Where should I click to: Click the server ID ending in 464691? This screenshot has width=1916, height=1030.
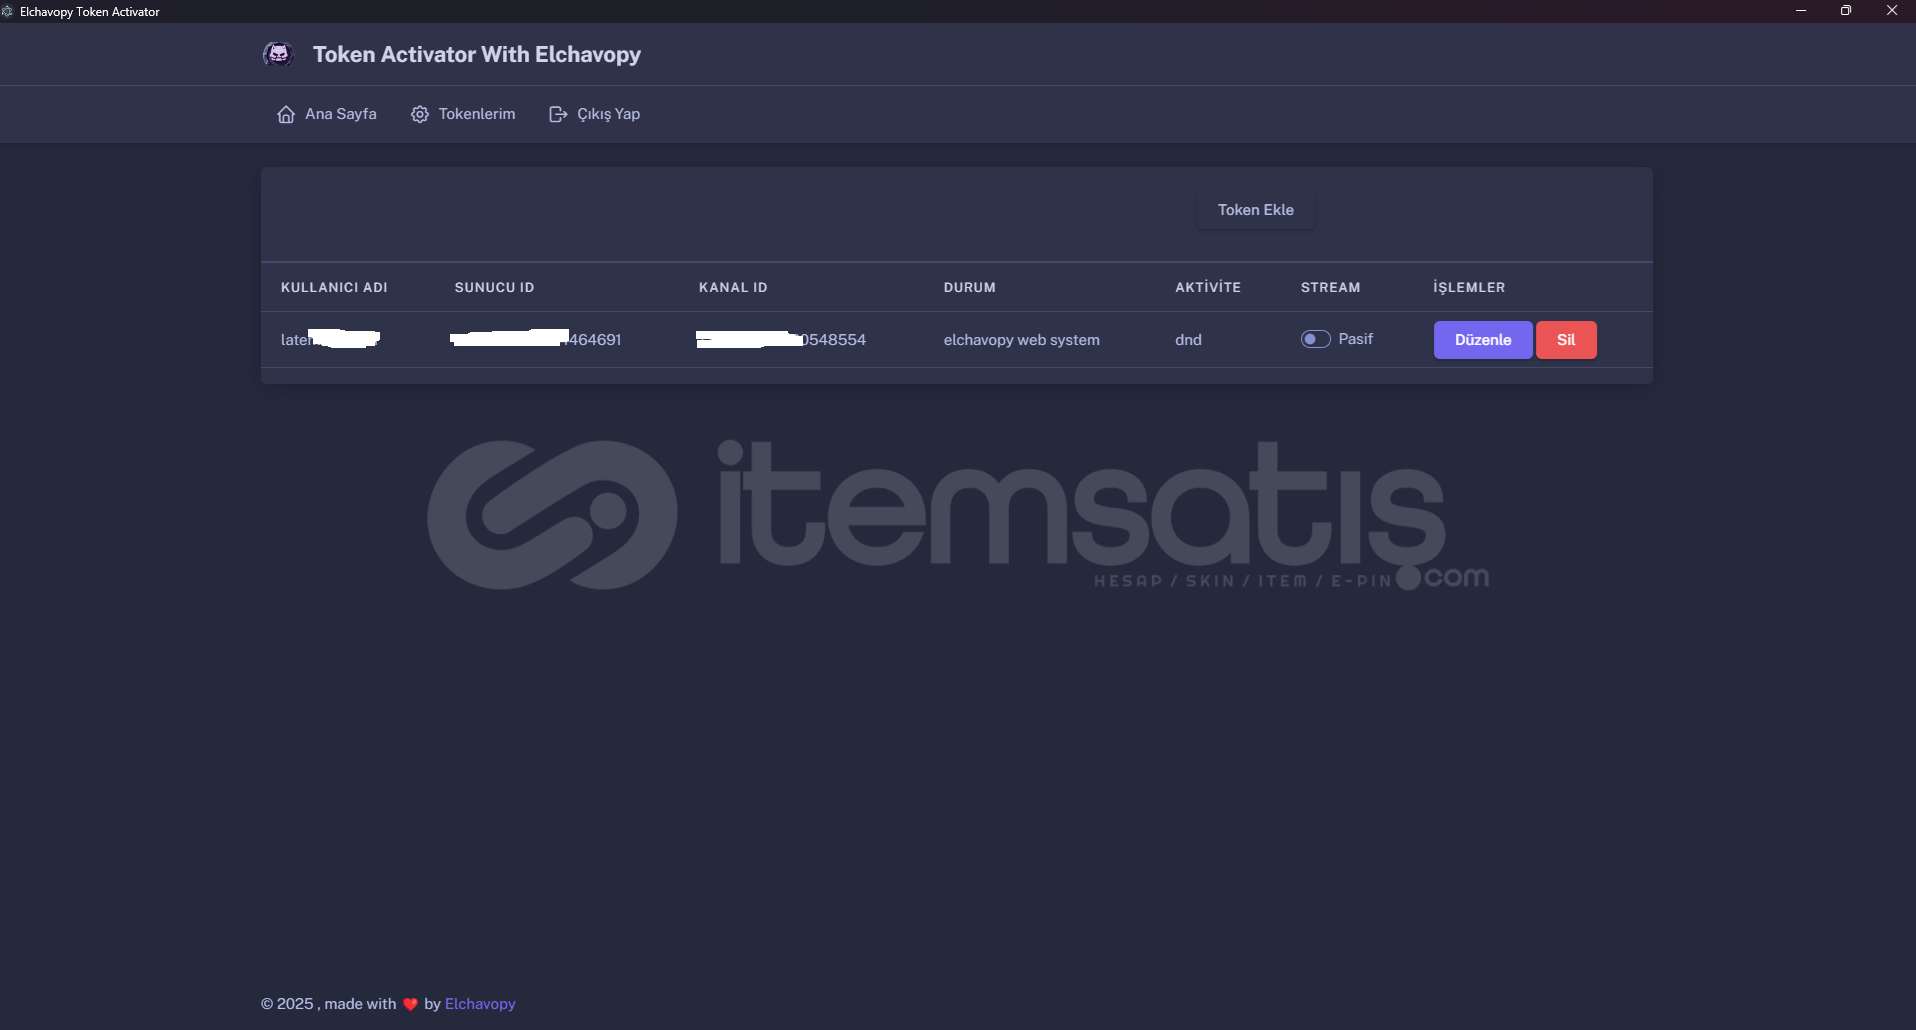tap(536, 339)
